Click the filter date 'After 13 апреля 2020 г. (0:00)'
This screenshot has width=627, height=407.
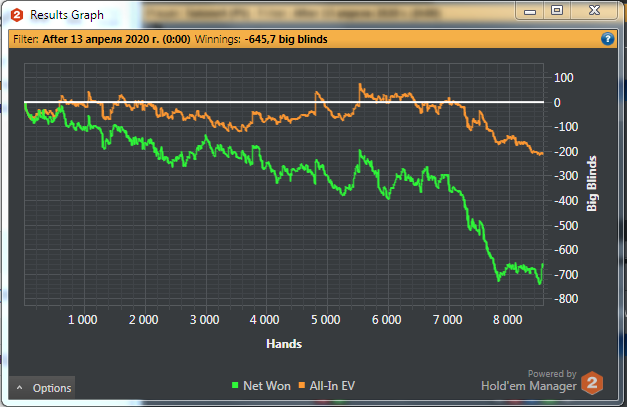pos(116,39)
